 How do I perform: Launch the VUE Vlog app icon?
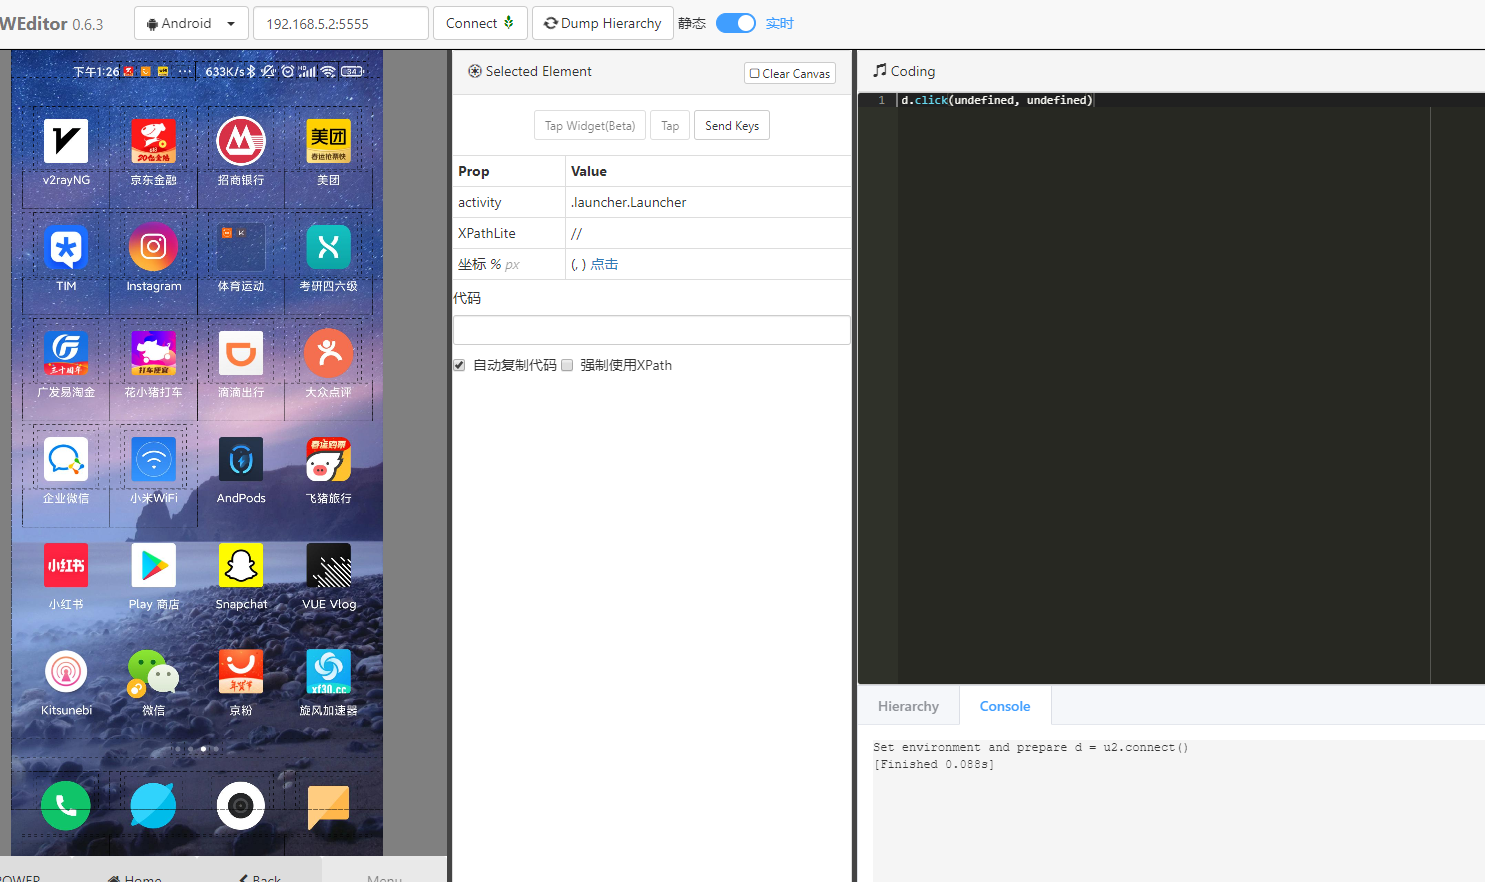tap(328, 566)
